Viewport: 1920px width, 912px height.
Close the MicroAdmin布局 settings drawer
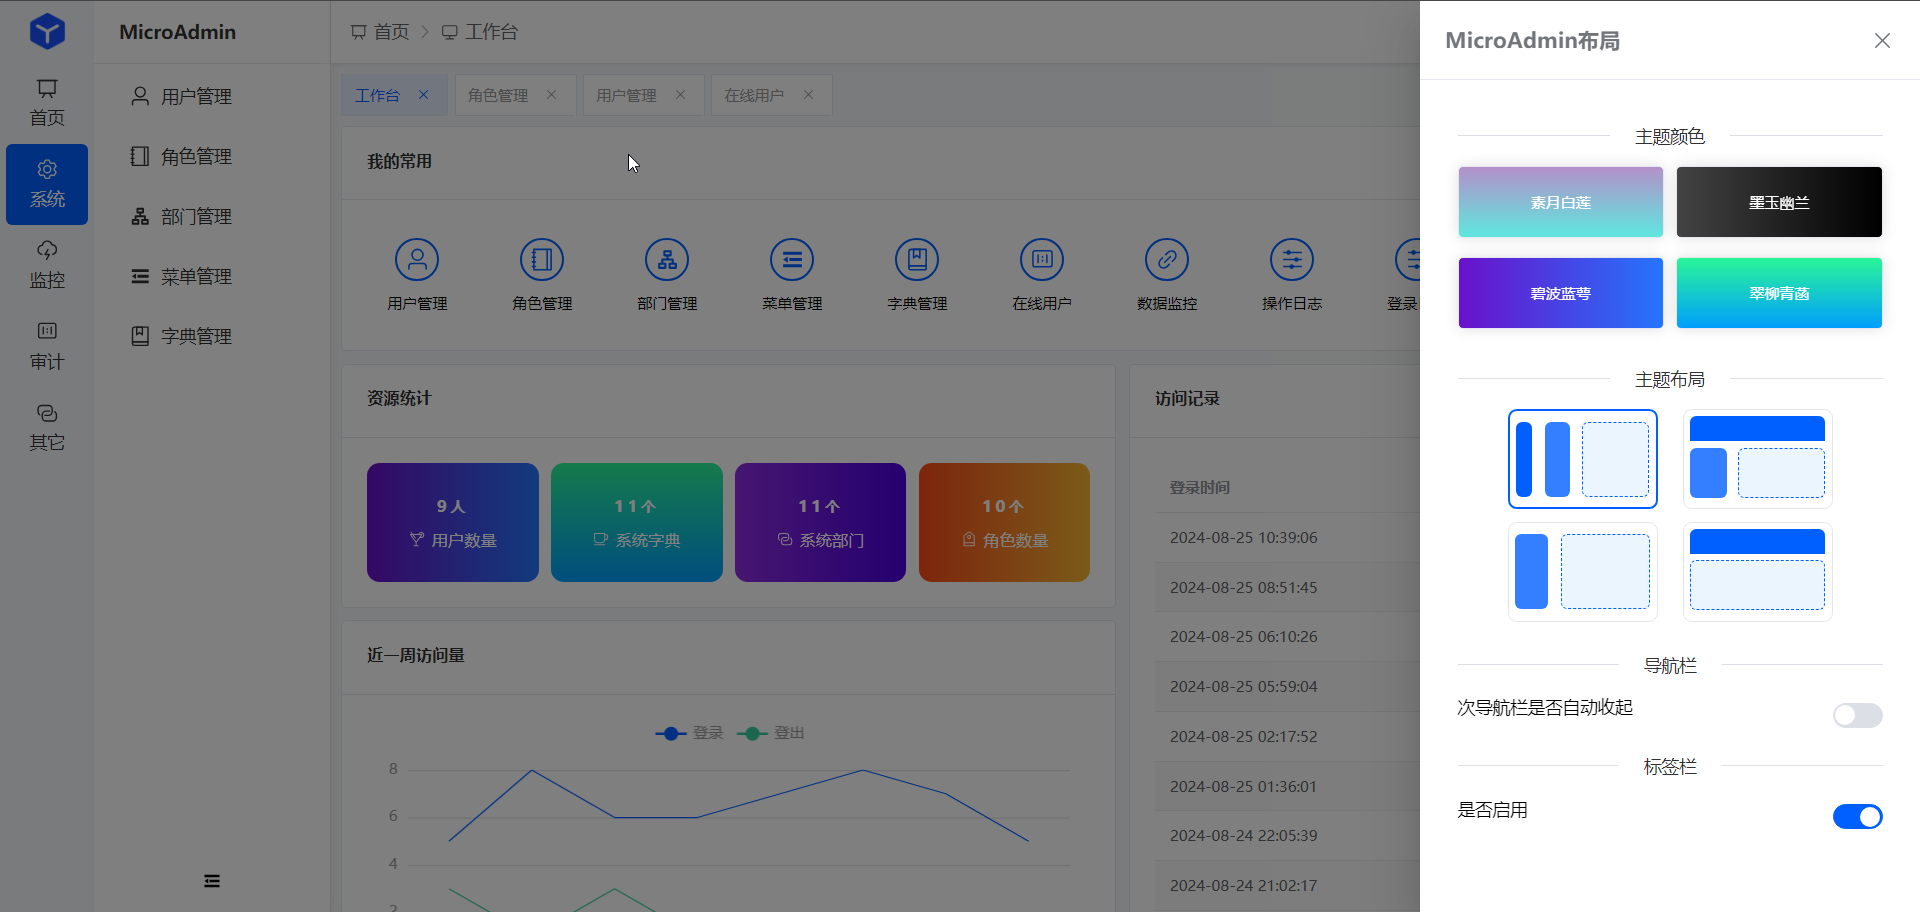pos(1882,40)
